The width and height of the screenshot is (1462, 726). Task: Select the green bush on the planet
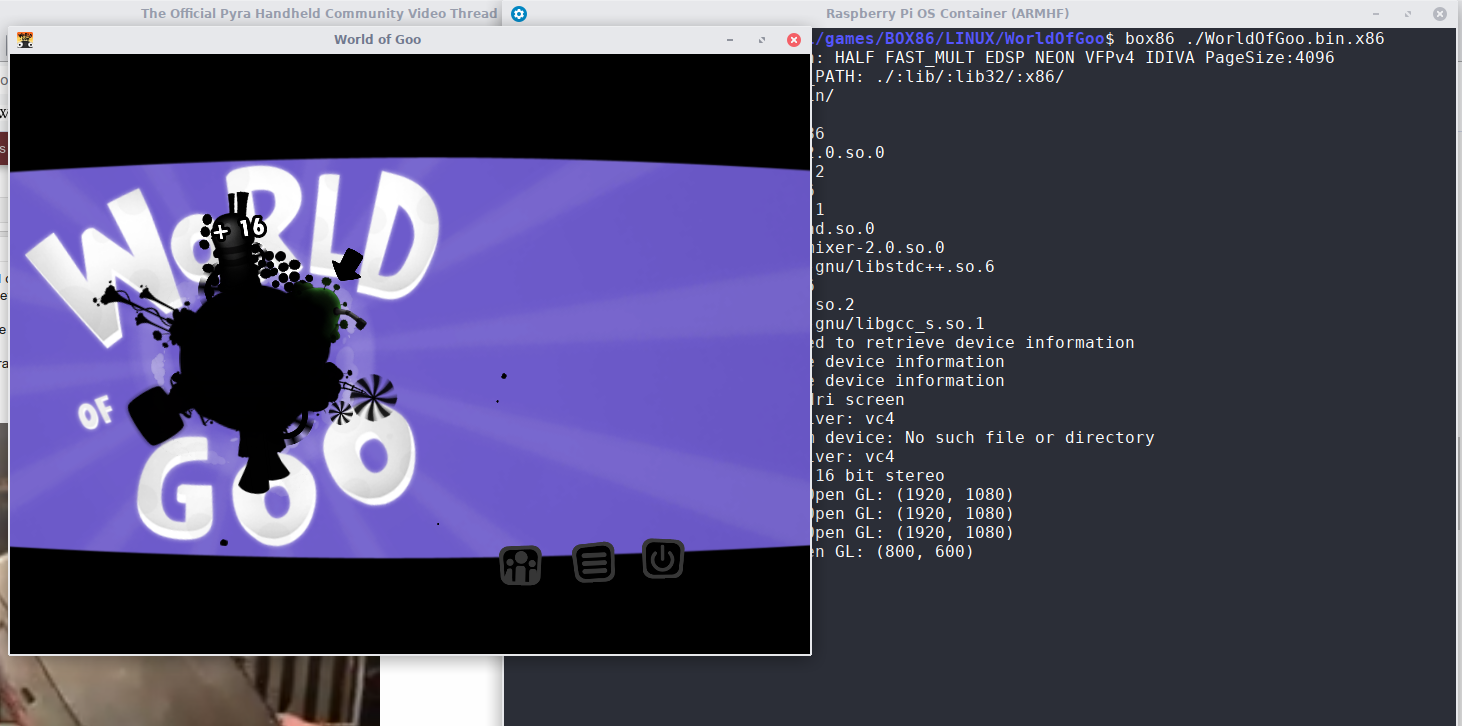pyautogui.click(x=318, y=300)
